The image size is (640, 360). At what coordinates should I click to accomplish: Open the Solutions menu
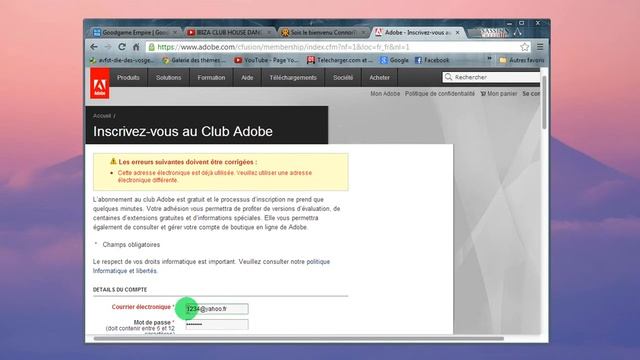[x=169, y=78]
